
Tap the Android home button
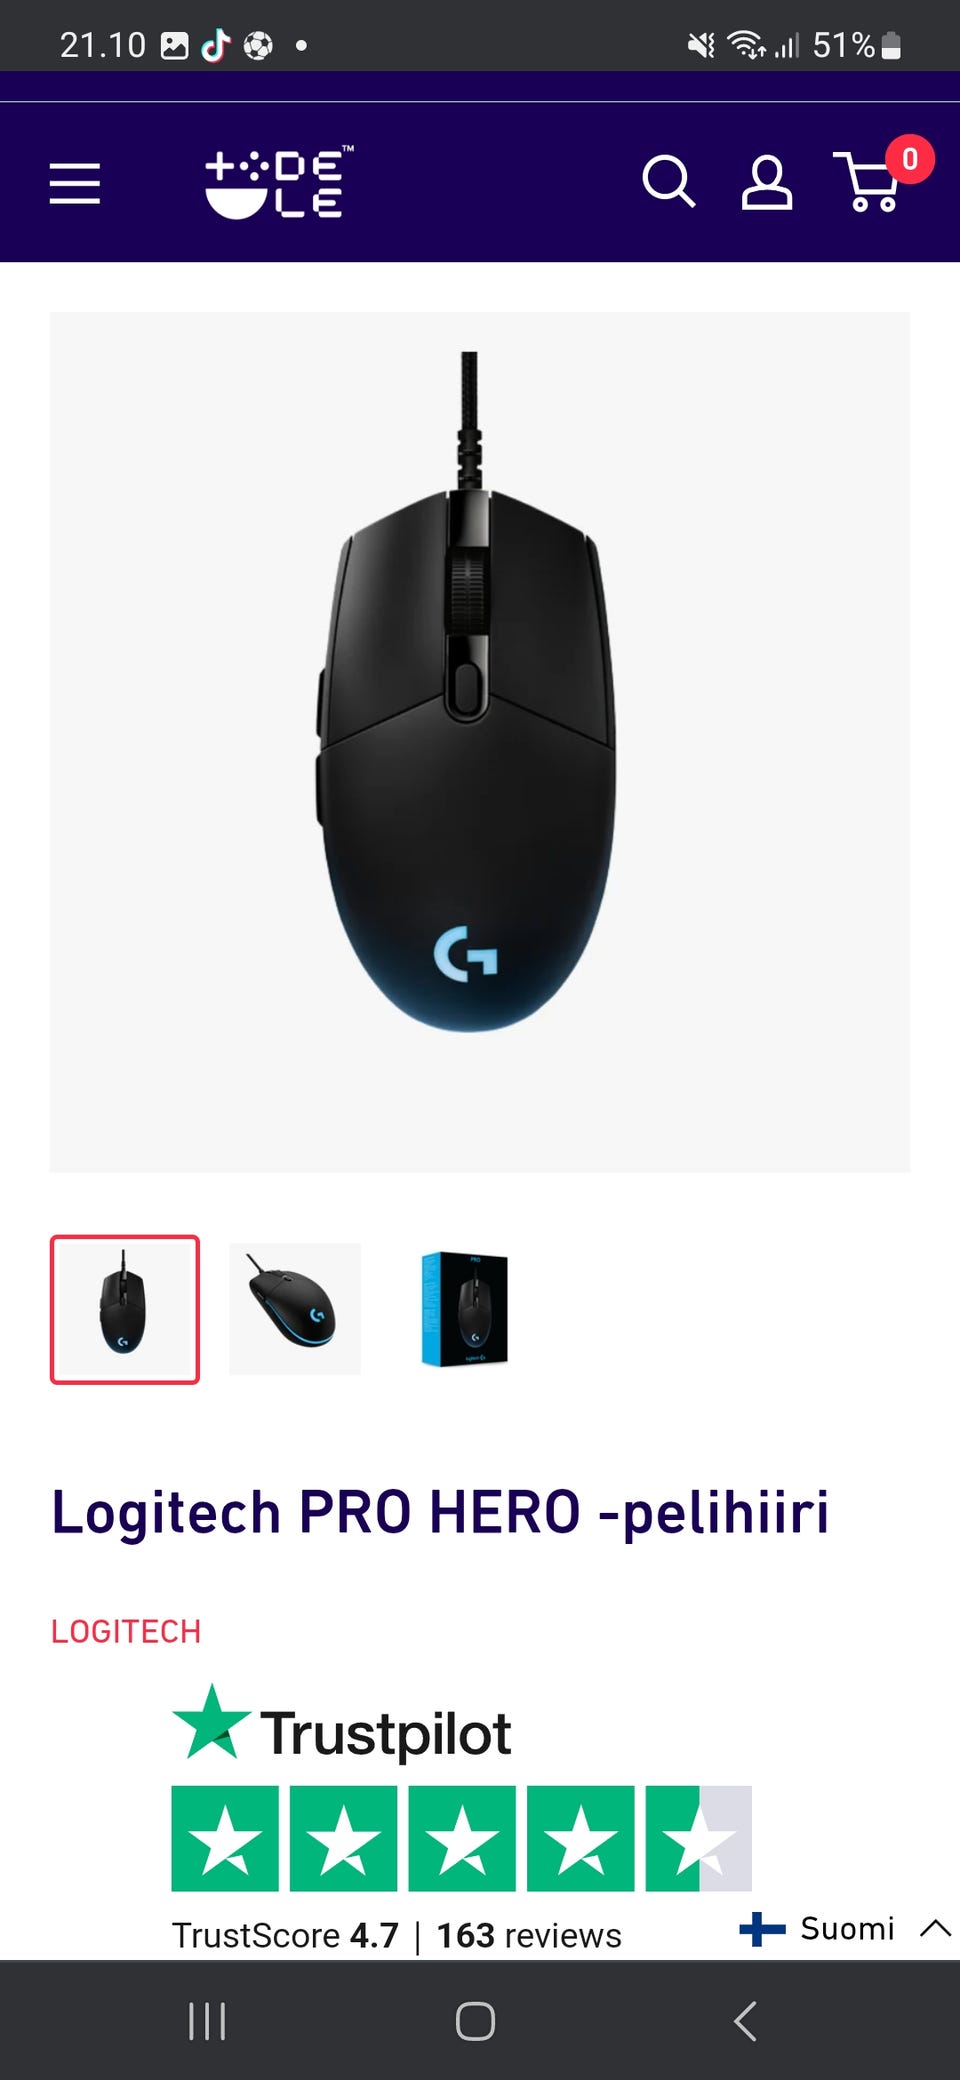[x=475, y=2021]
